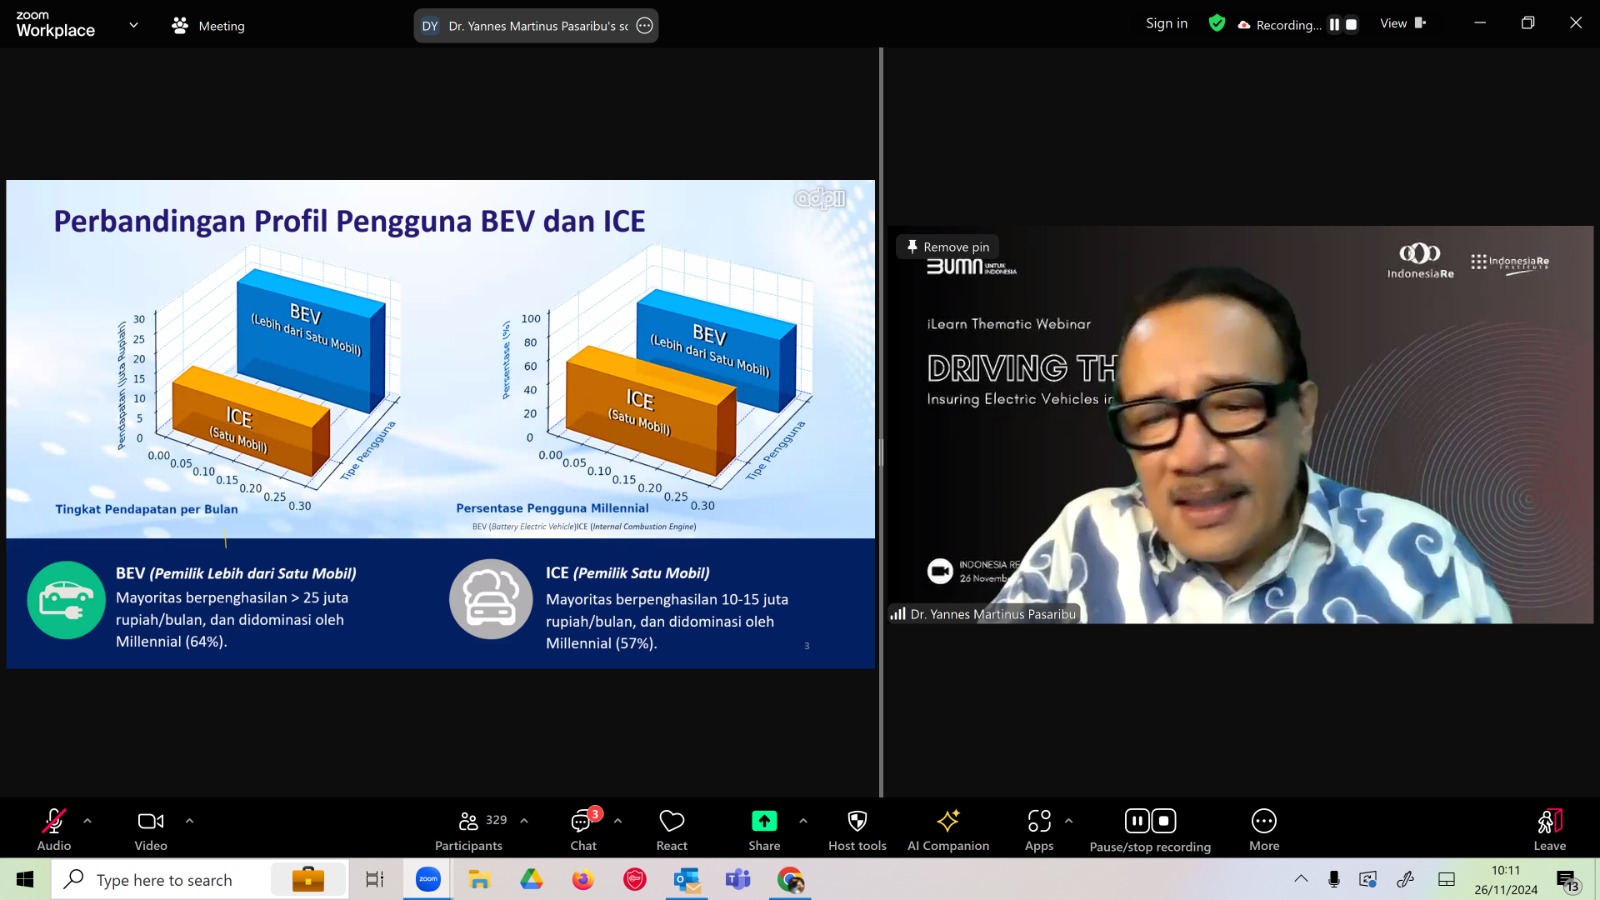The image size is (1600, 900).
Task: Click the green encryption shield icon
Action: [1217, 23]
